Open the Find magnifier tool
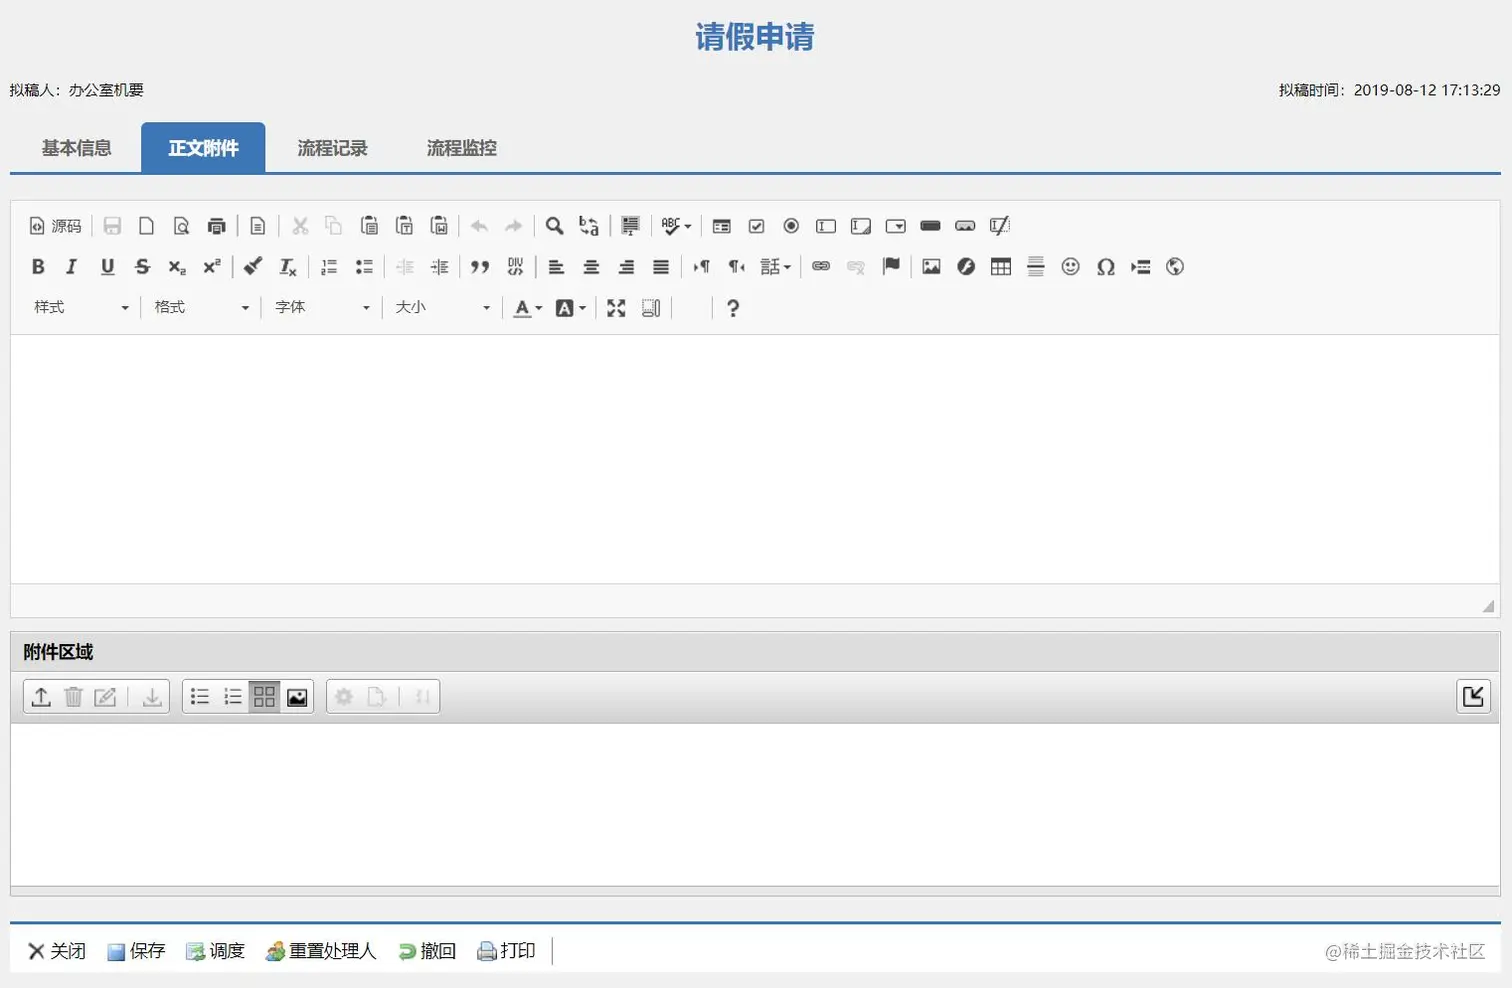Screen dimensions: 1512x988 click(554, 226)
